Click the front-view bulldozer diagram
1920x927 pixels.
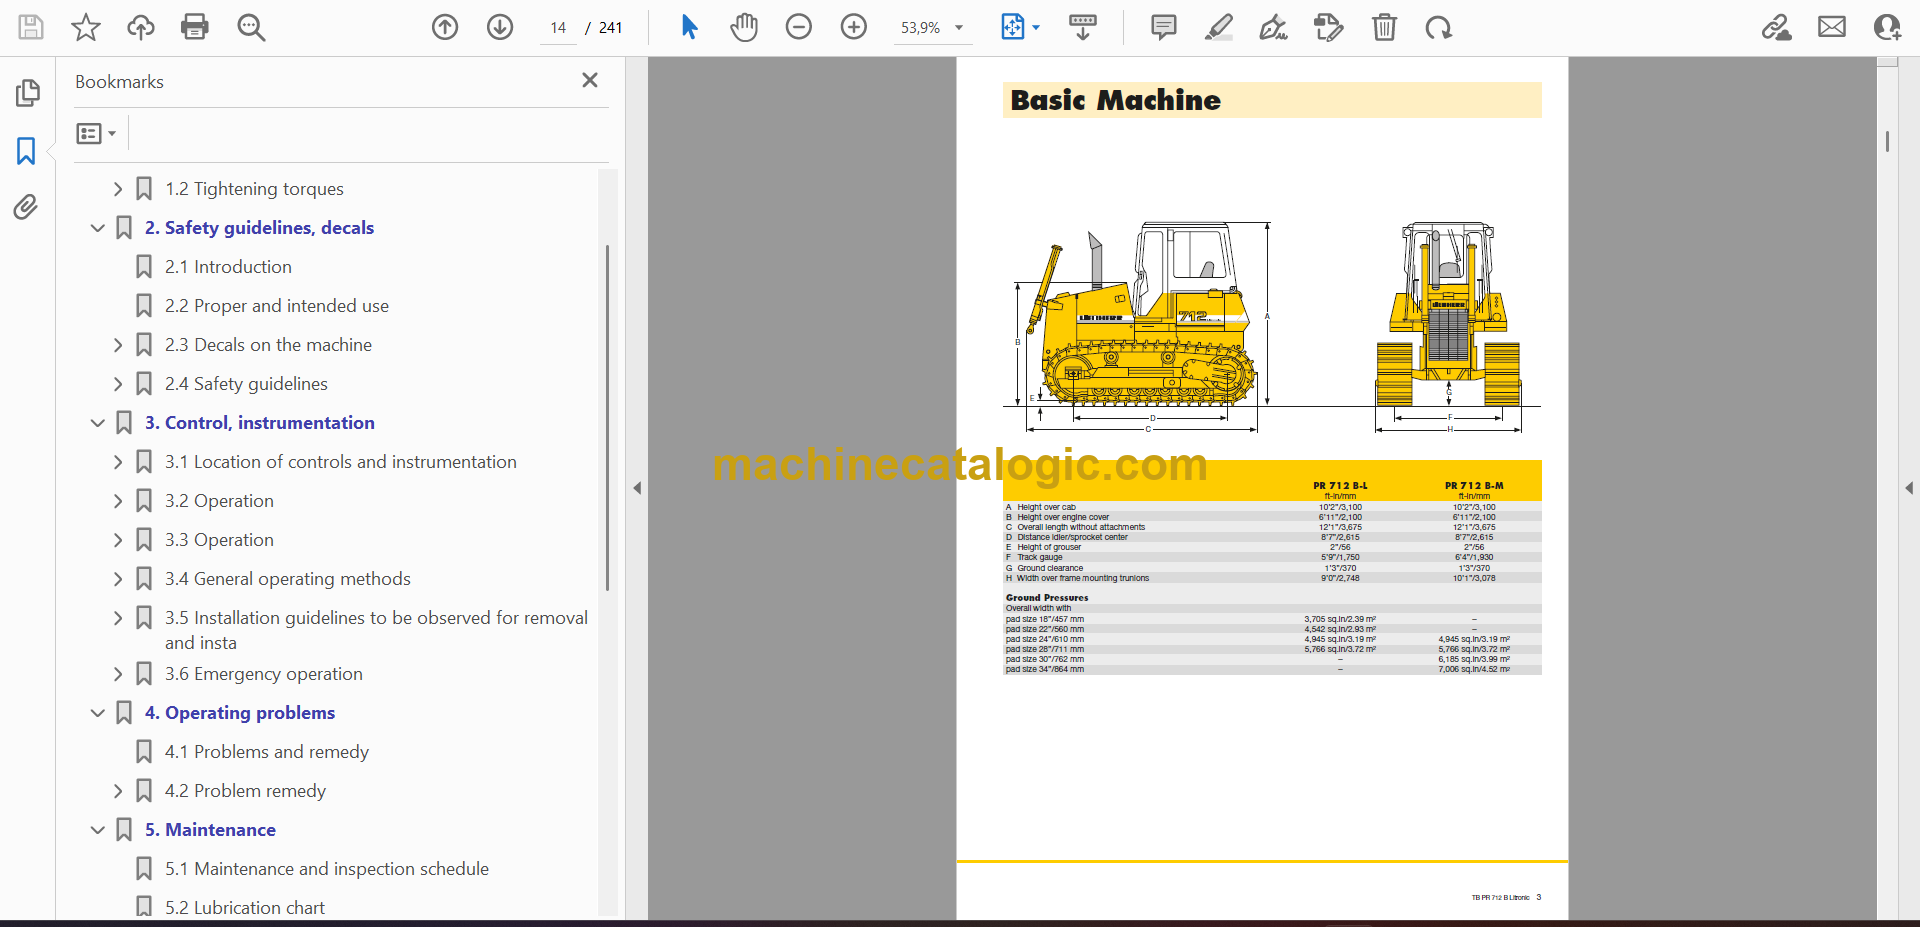tap(1448, 327)
